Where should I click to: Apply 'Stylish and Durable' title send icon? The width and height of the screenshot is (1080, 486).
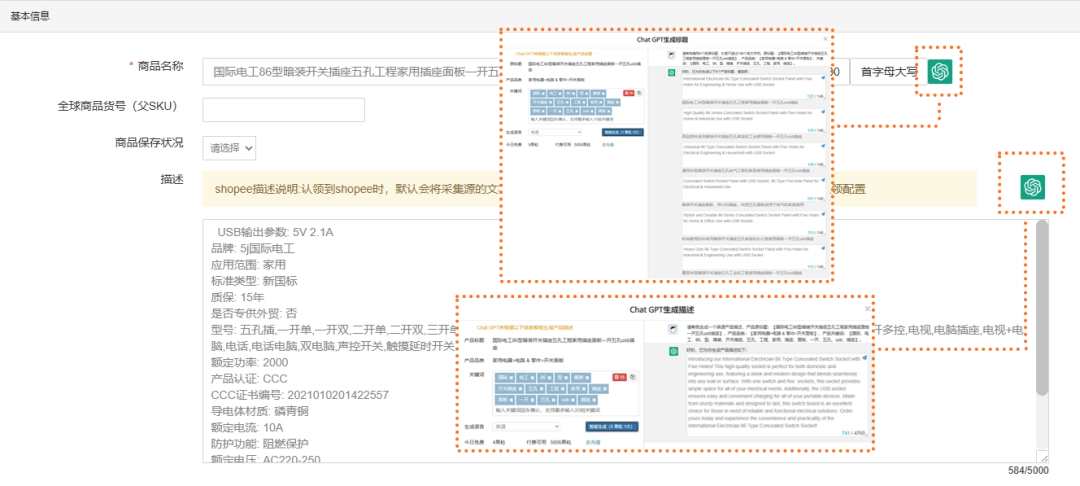point(822,214)
